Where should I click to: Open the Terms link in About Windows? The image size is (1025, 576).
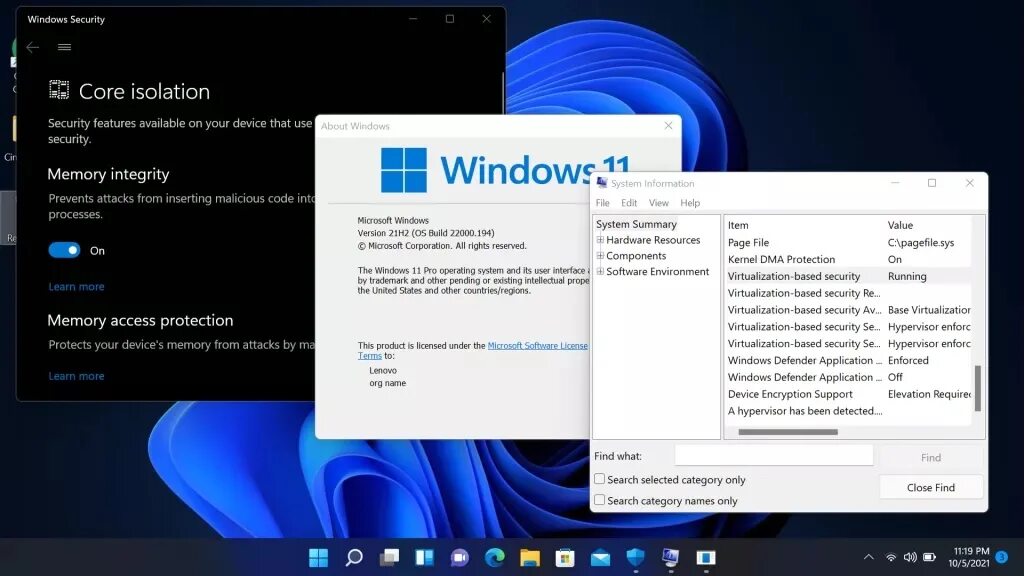point(369,356)
